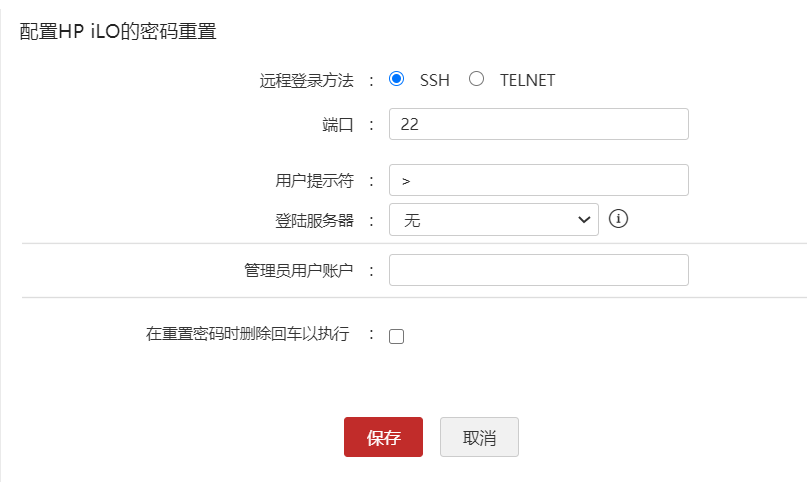Click the SSH option label text
The image size is (807, 482).
click(435, 80)
